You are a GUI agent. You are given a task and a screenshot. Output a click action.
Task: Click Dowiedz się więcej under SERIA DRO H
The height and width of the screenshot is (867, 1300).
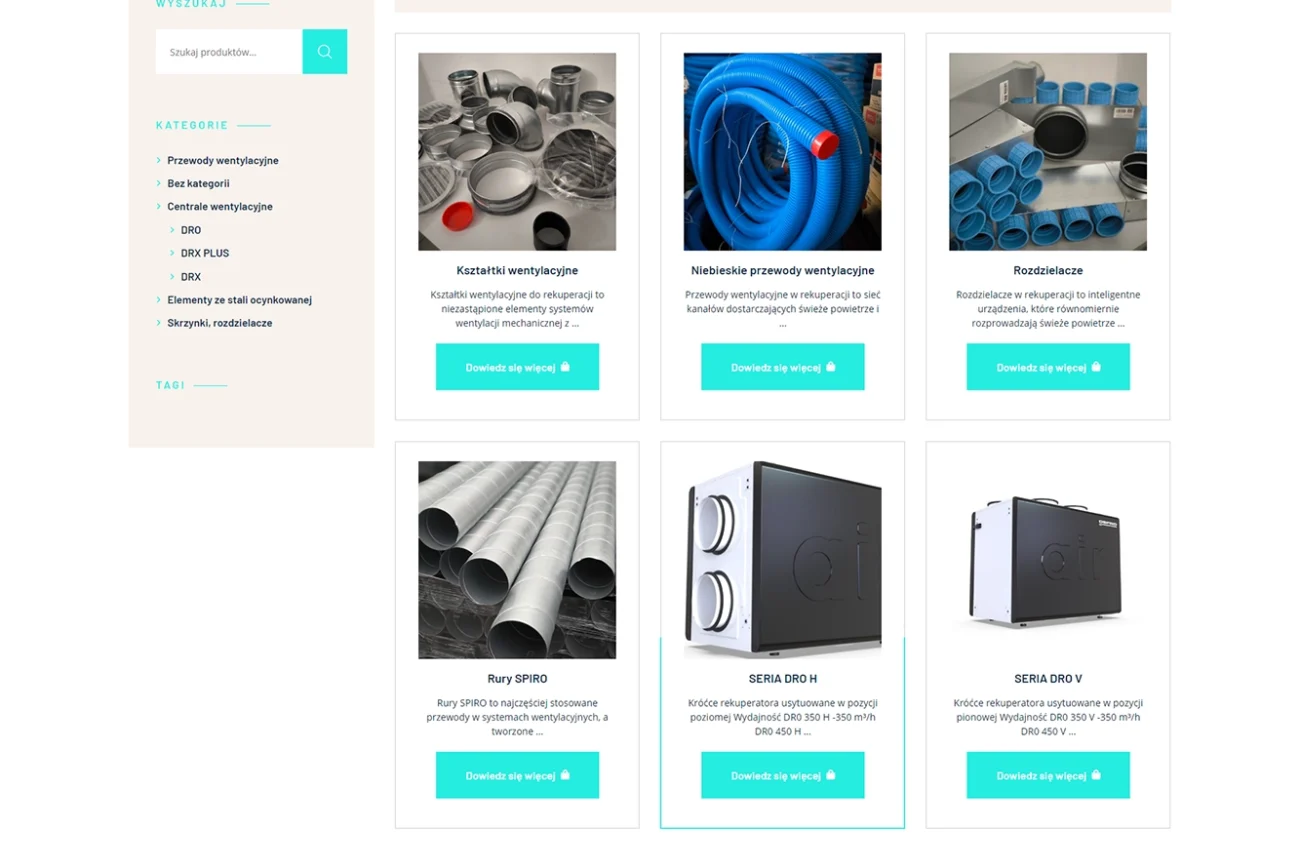pyautogui.click(x=782, y=775)
